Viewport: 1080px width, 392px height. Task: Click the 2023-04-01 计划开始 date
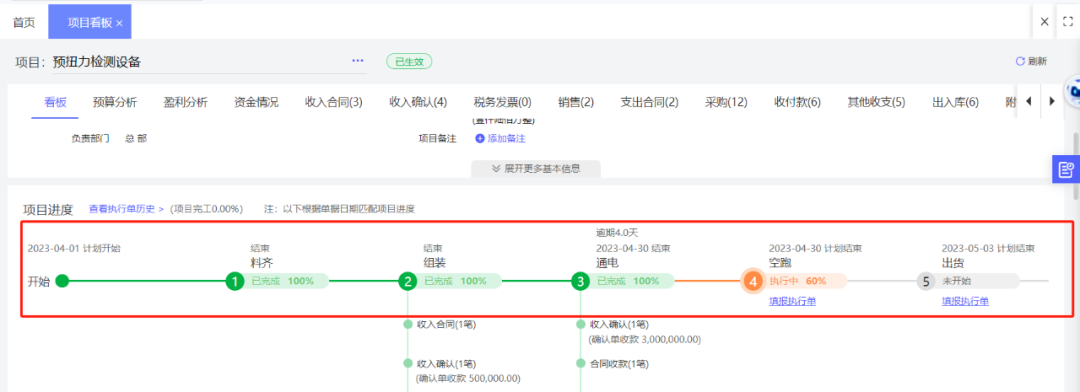(74, 248)
